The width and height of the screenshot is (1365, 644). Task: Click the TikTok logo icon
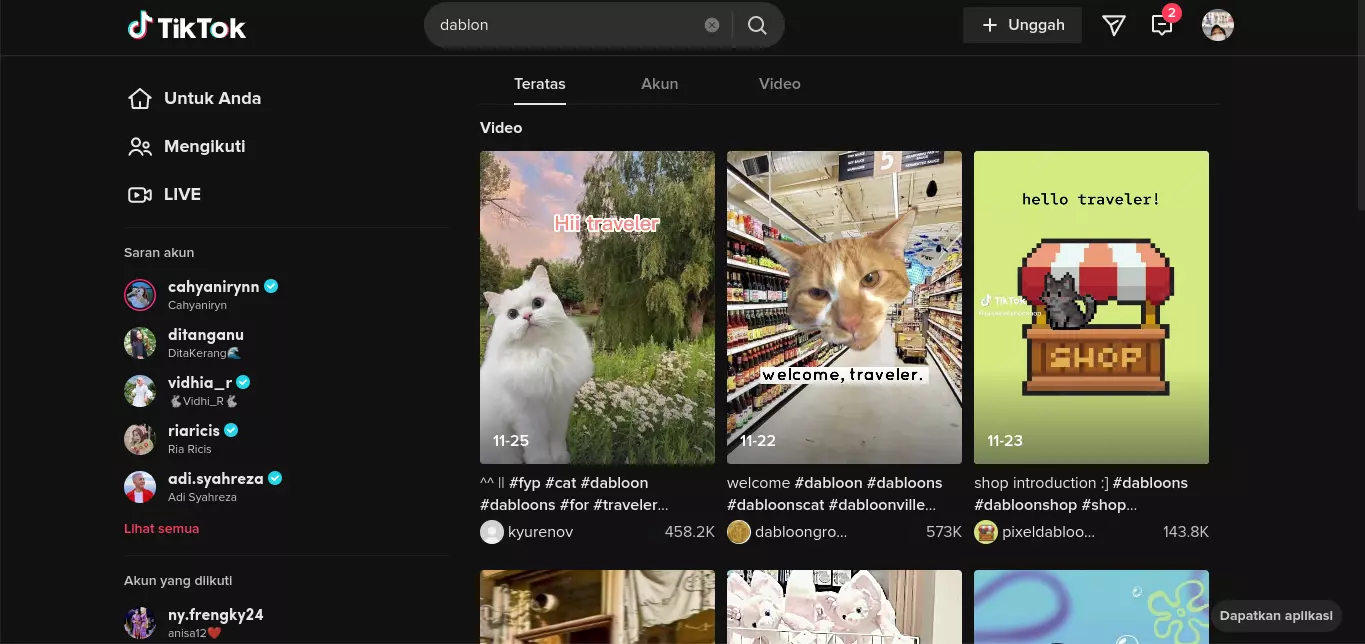tap(140, 26)
